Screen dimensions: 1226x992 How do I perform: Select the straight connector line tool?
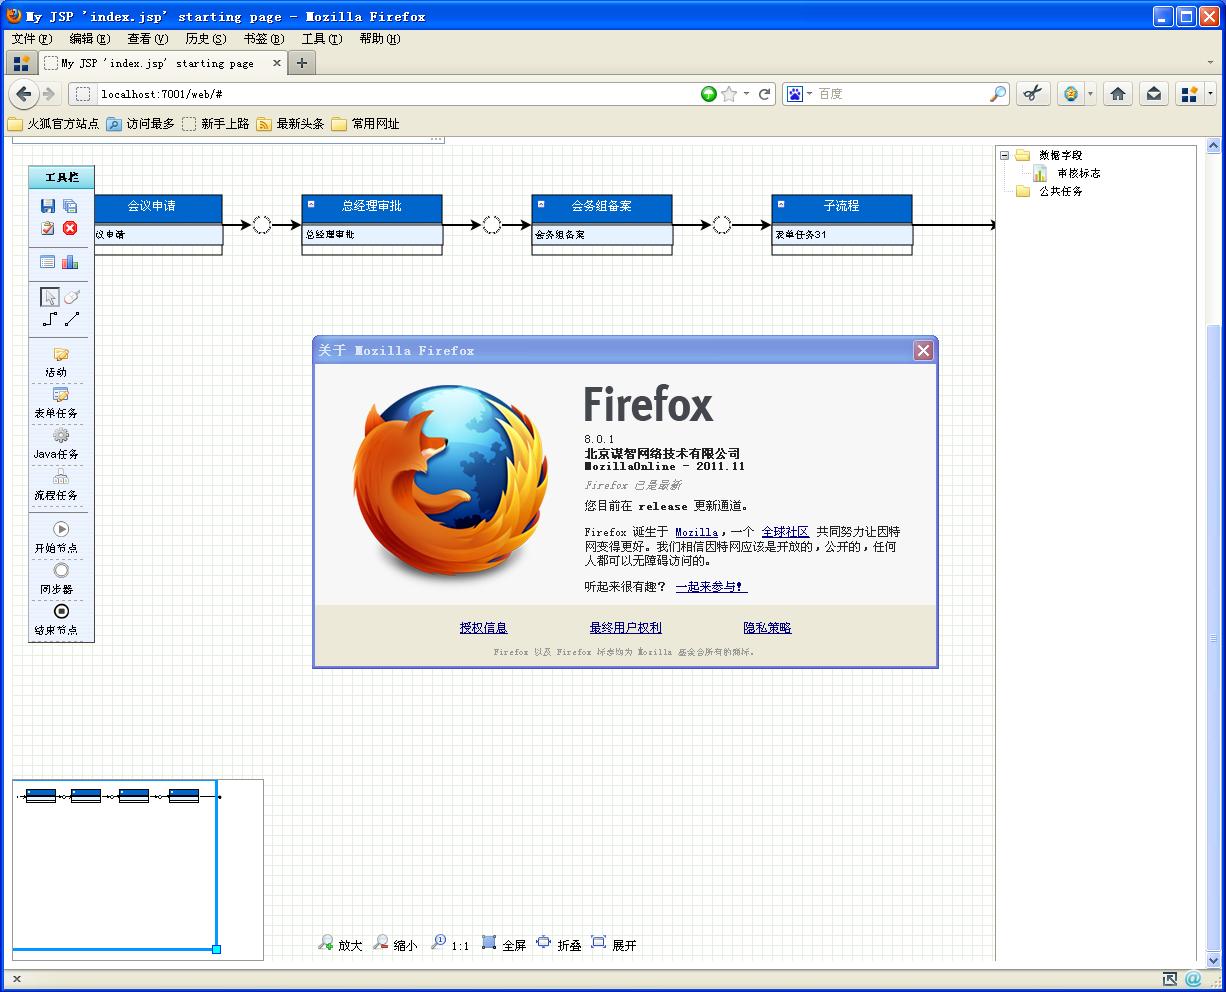(x=72, y=319)
